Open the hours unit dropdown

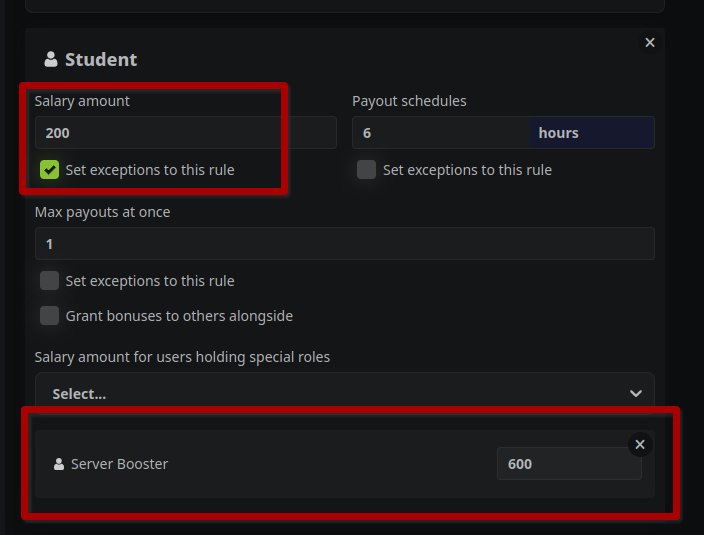591,133
